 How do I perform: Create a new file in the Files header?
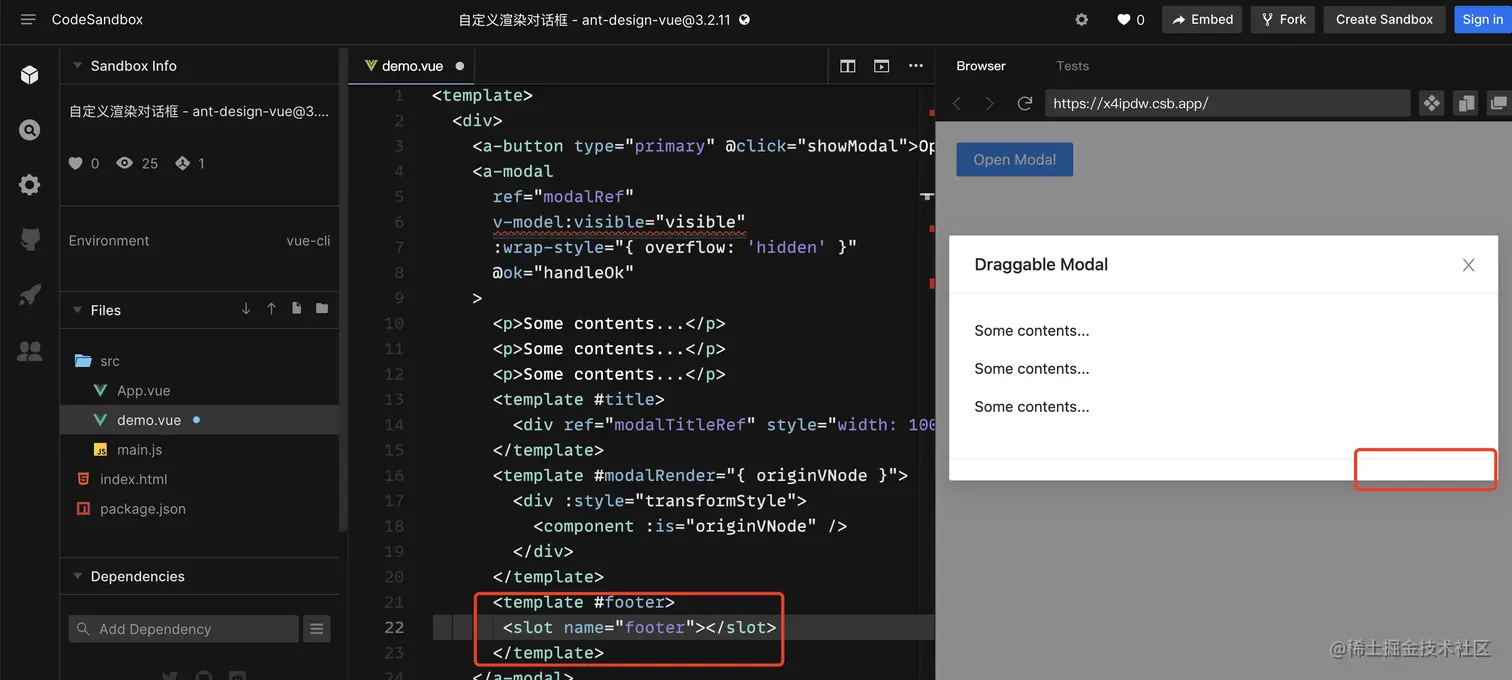coord(296,309)
